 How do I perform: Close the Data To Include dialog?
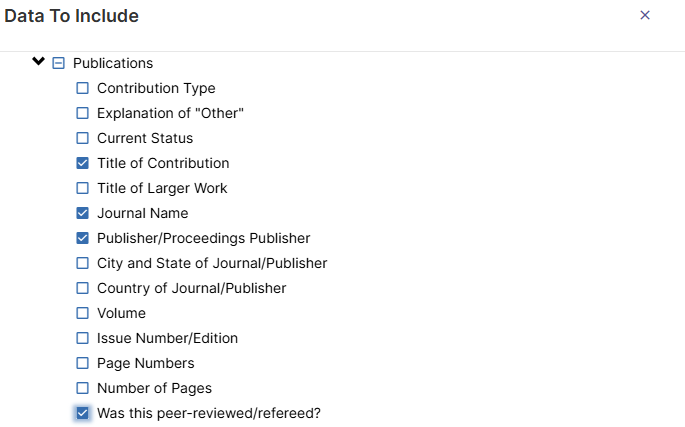pyautogui.click(x=645, y=15)
